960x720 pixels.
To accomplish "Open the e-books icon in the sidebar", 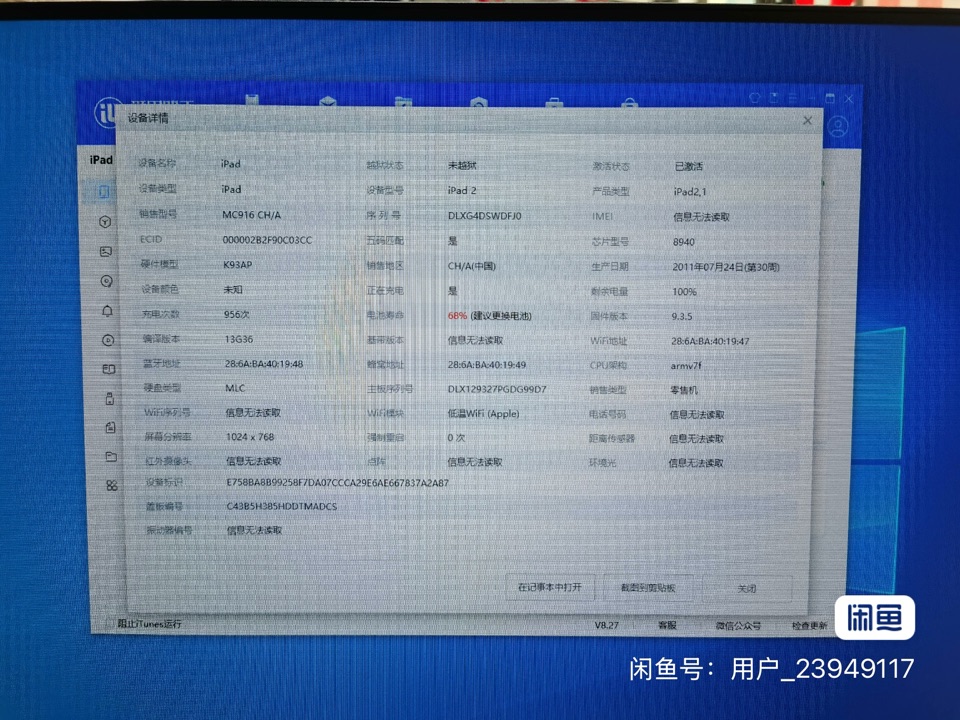I will (x=108, y=369).
